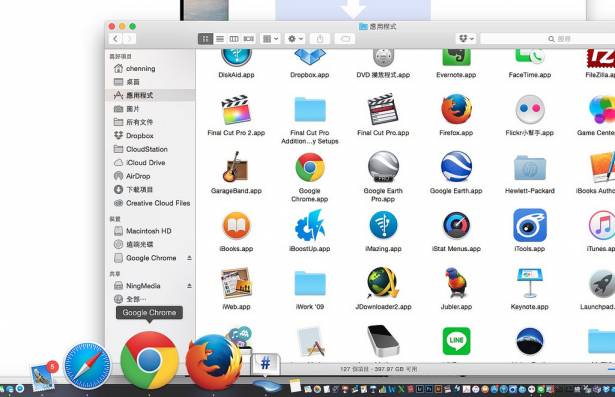Select Dropbox.app icon
Screen dimensions: 615x397
309,57
